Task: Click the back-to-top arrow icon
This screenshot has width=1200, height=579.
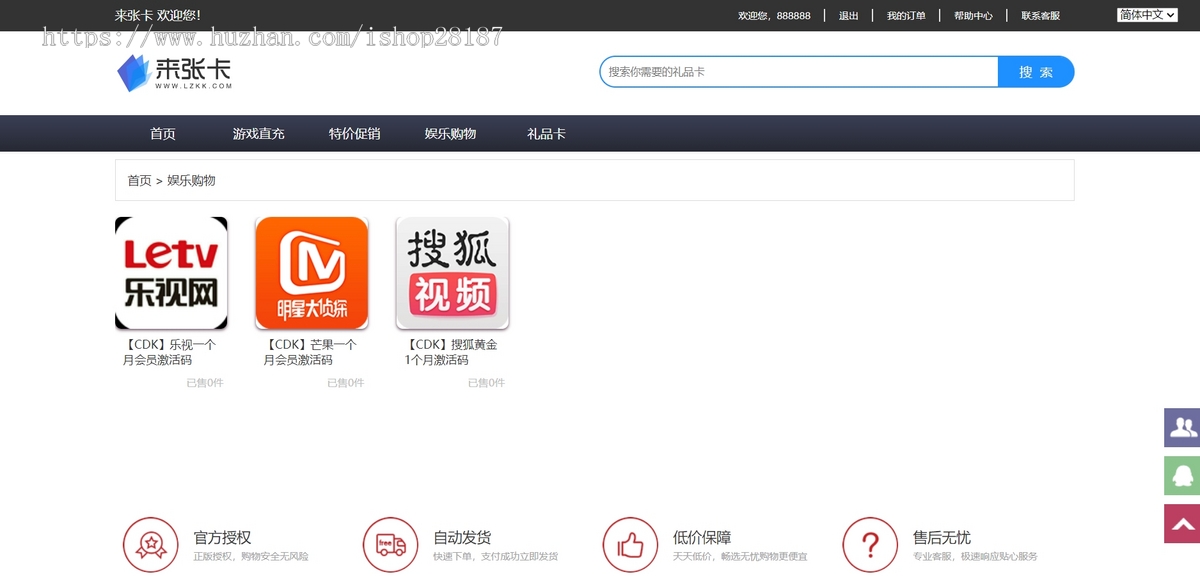Action: [1182, 523]
